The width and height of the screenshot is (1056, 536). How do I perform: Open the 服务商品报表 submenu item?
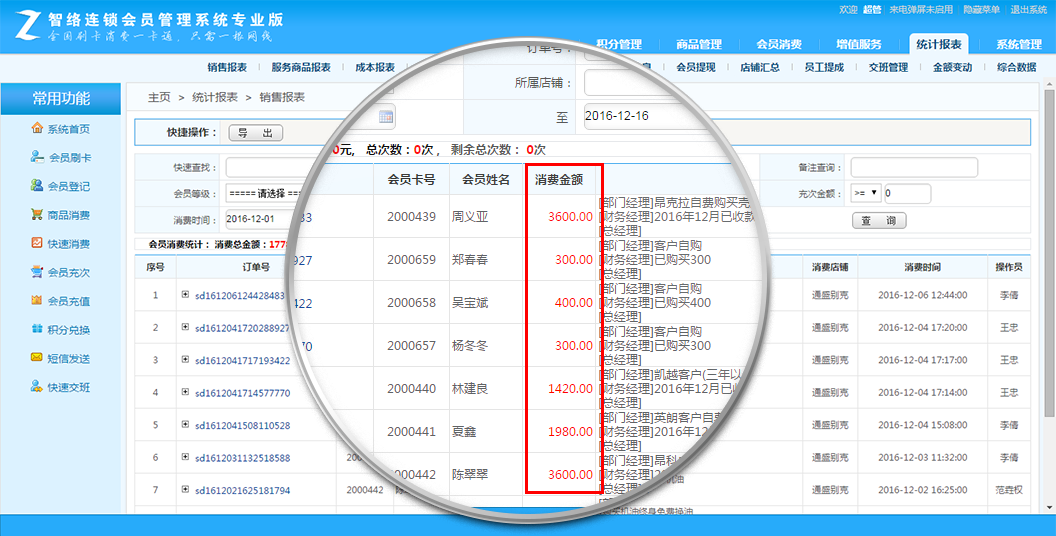[301, 67]
